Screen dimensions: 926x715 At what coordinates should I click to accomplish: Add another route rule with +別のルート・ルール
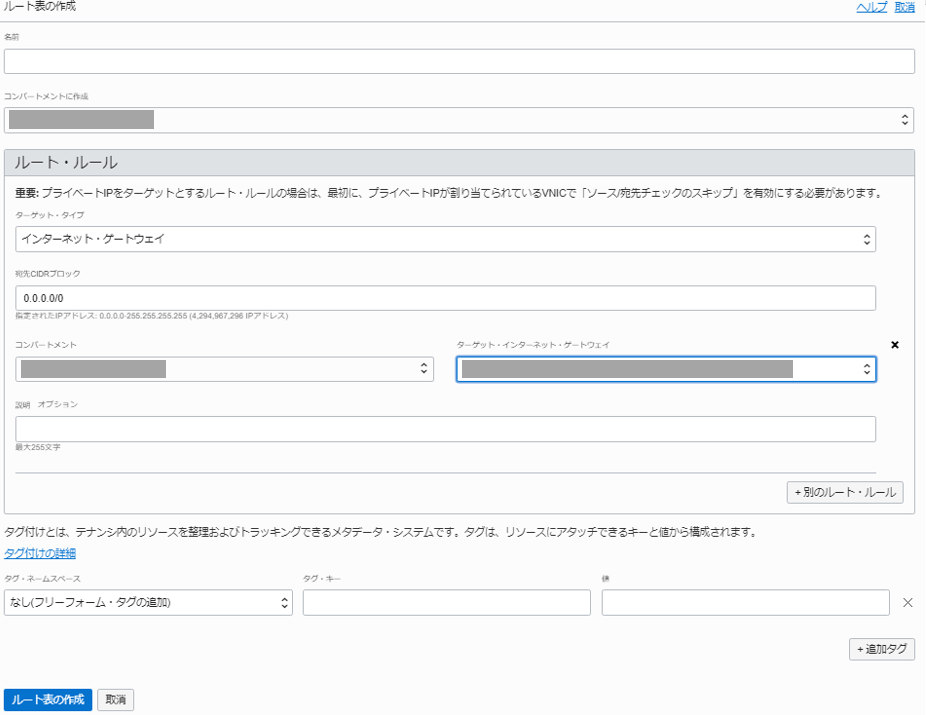pos(845,492)
